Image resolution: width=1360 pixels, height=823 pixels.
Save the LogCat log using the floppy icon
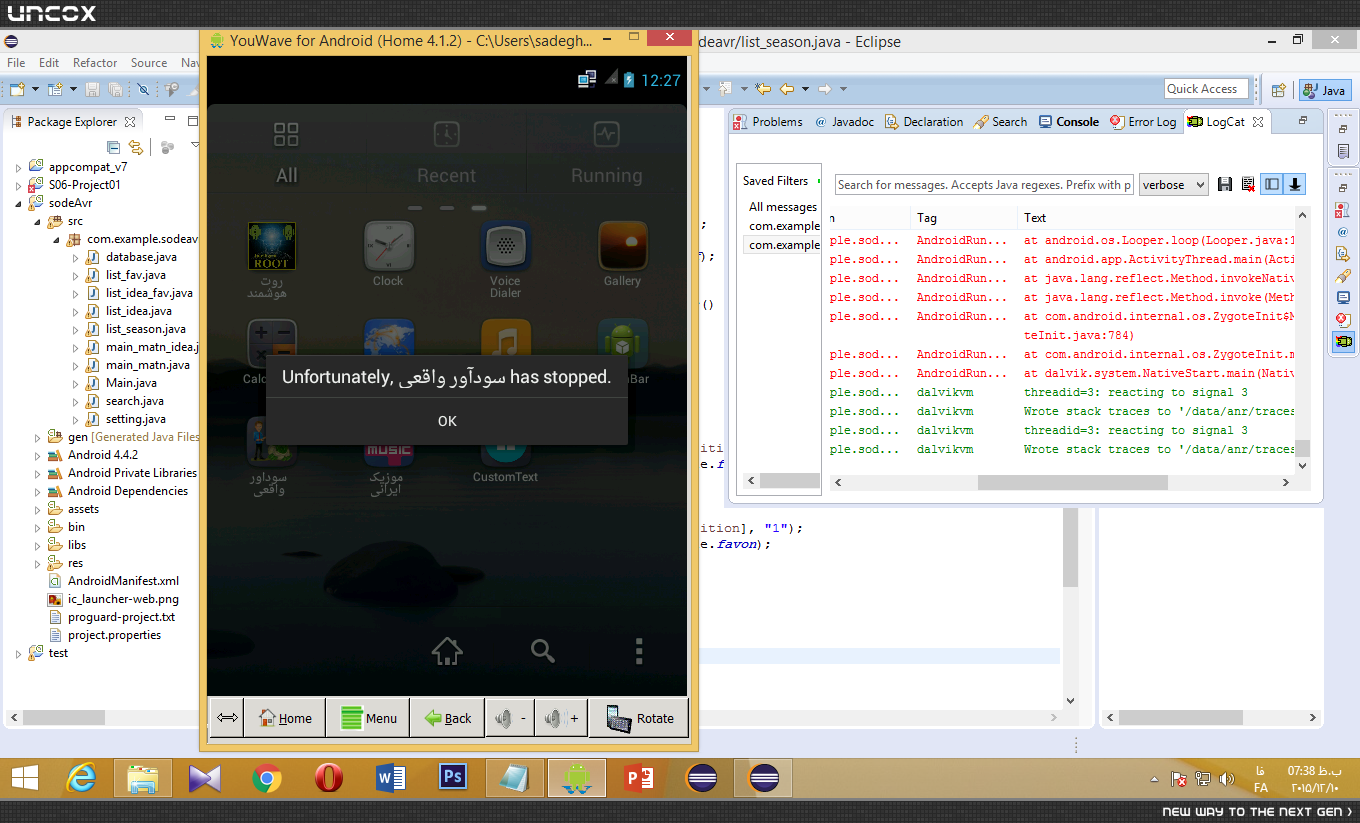coord(1225,185)
